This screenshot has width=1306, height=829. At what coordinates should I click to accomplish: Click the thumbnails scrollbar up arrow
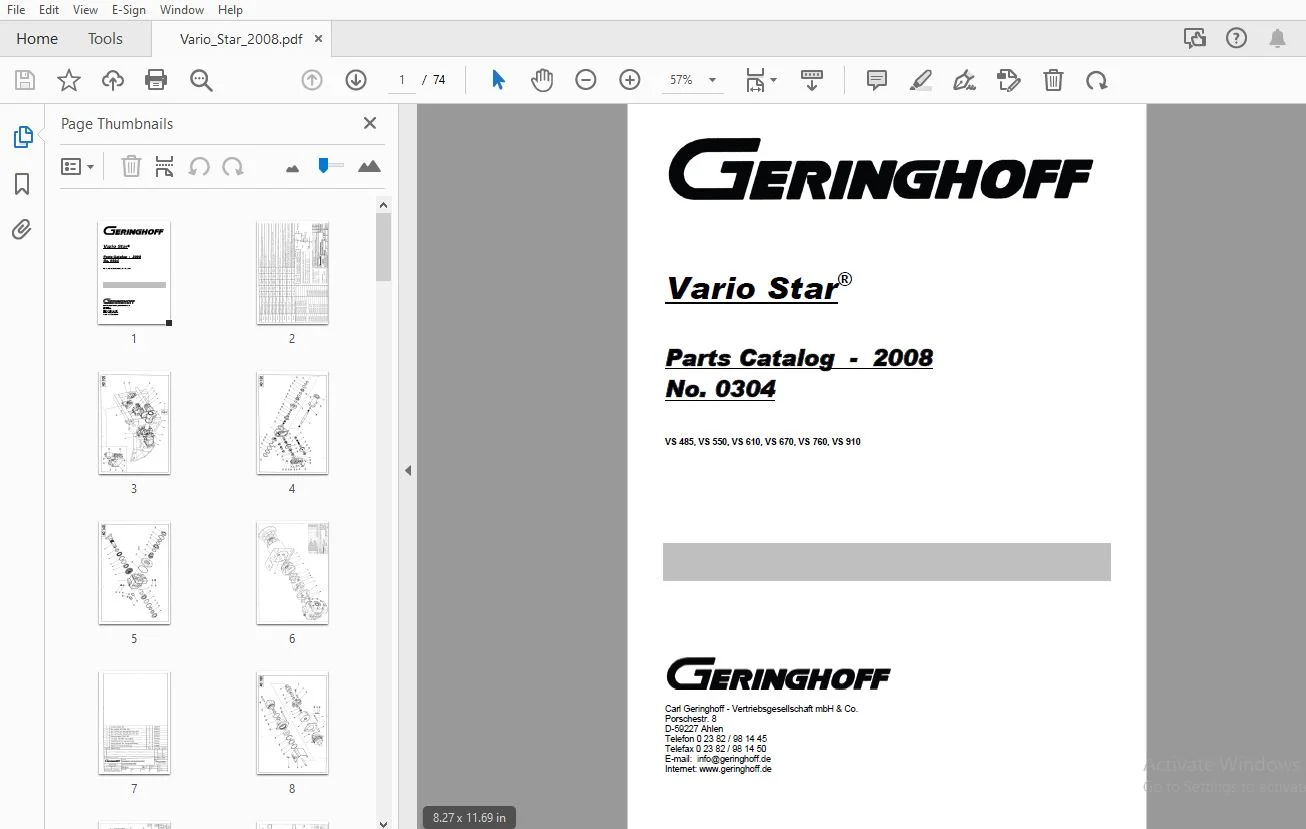(x=383, y=205)
